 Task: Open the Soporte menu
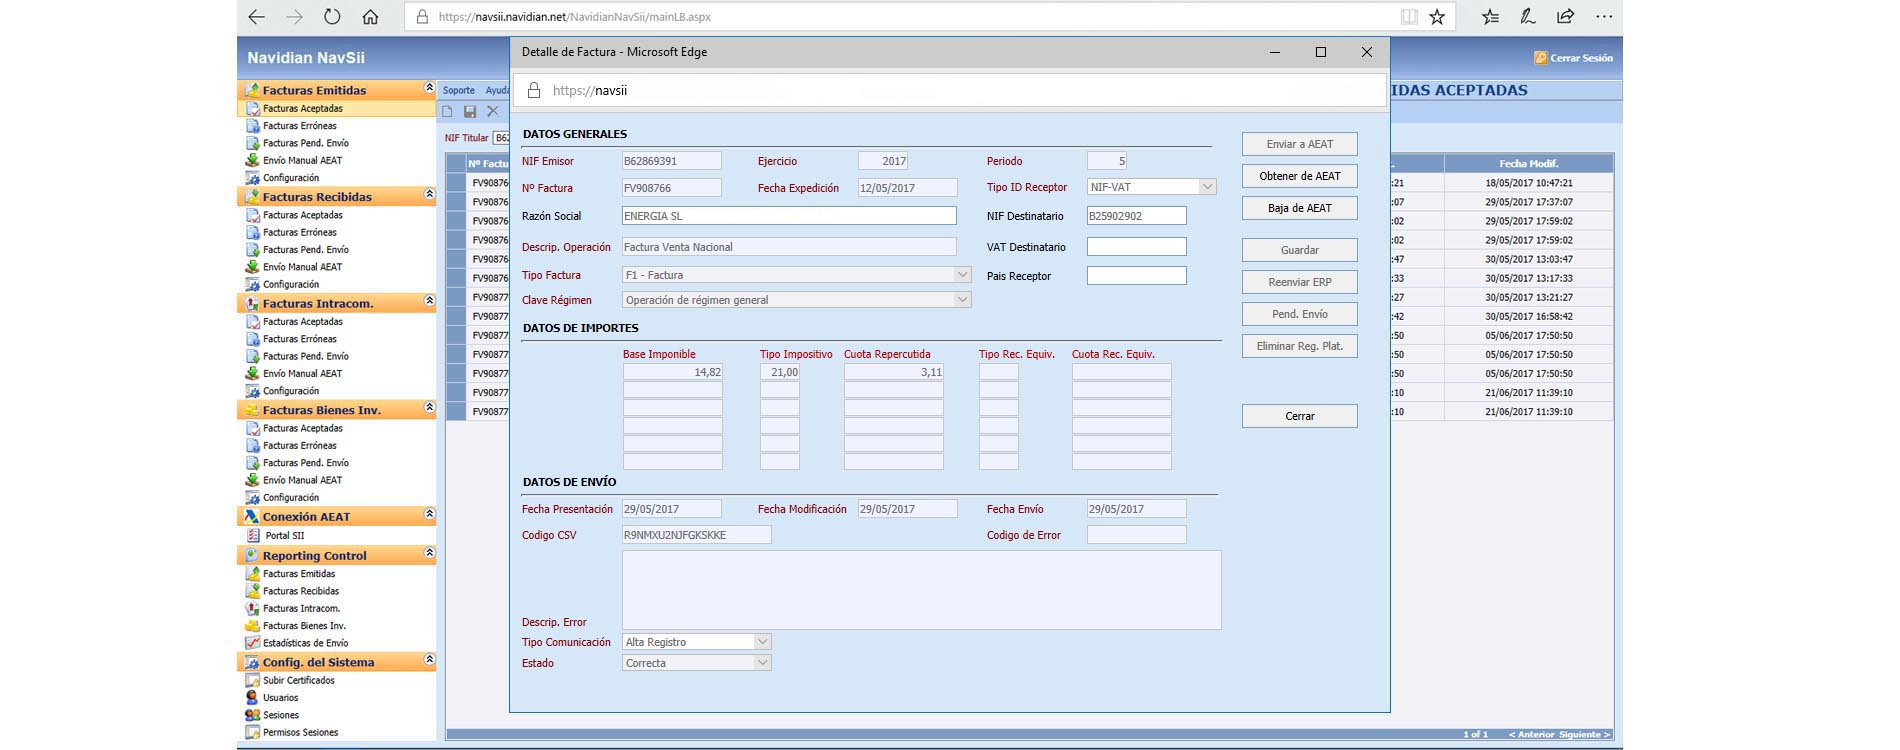(459, 90)
